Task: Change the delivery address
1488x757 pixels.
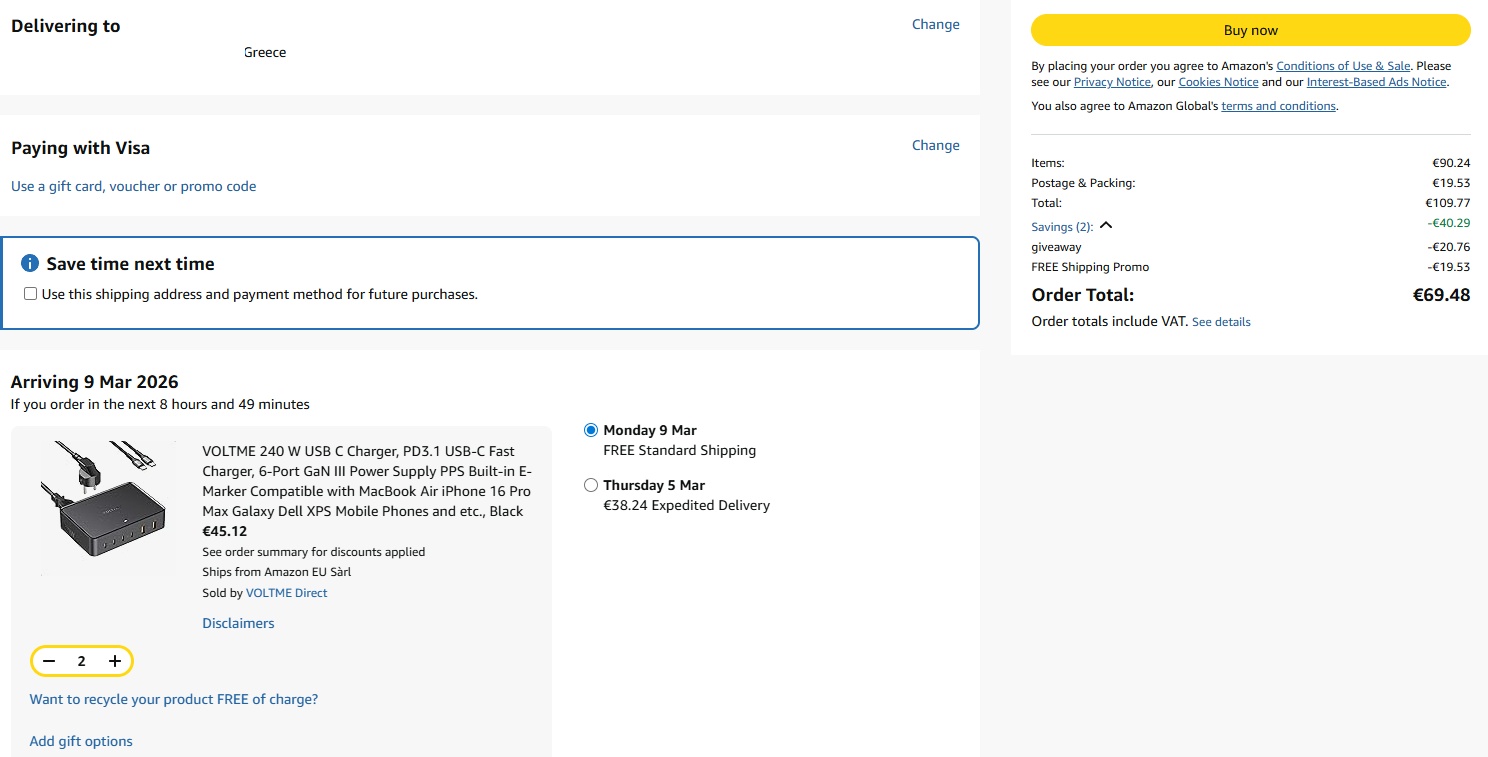Action: point(936,24)
